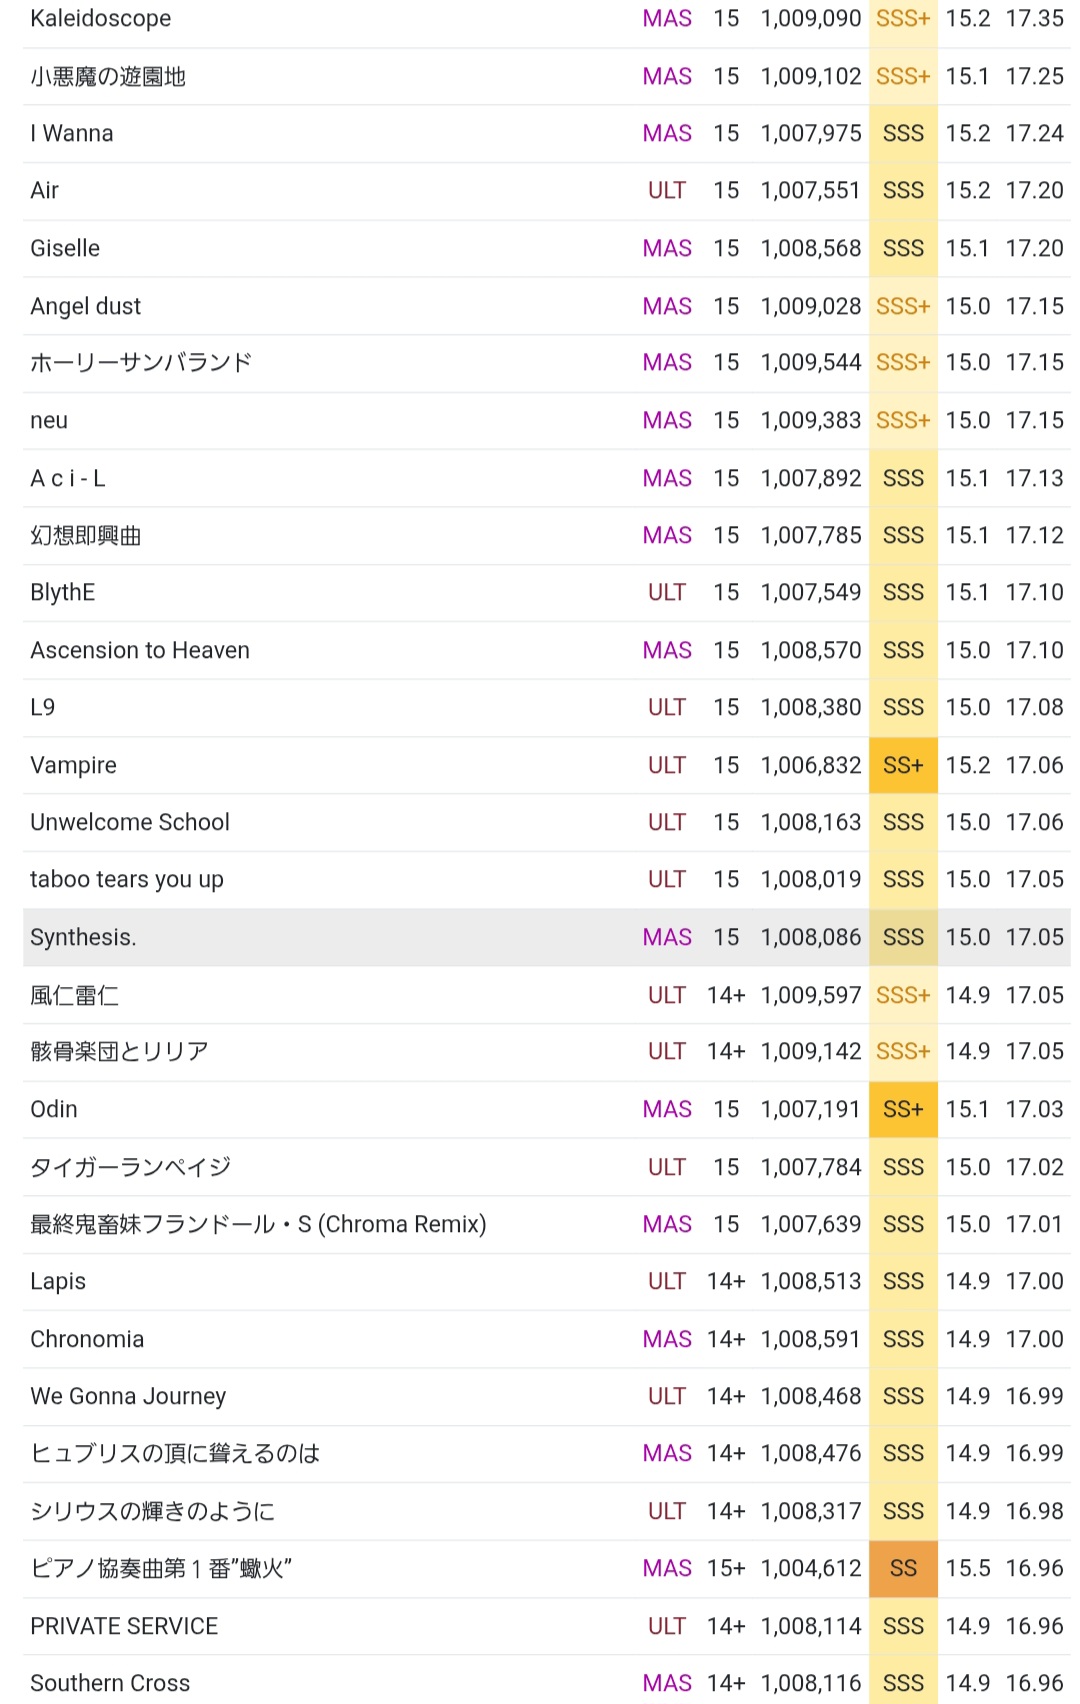The height and width of the screenshot is (1704, 1080).
Task: Click the SS+ rank badge in Odin's row
Action: pyautogui.click(x=903, y=1110)
